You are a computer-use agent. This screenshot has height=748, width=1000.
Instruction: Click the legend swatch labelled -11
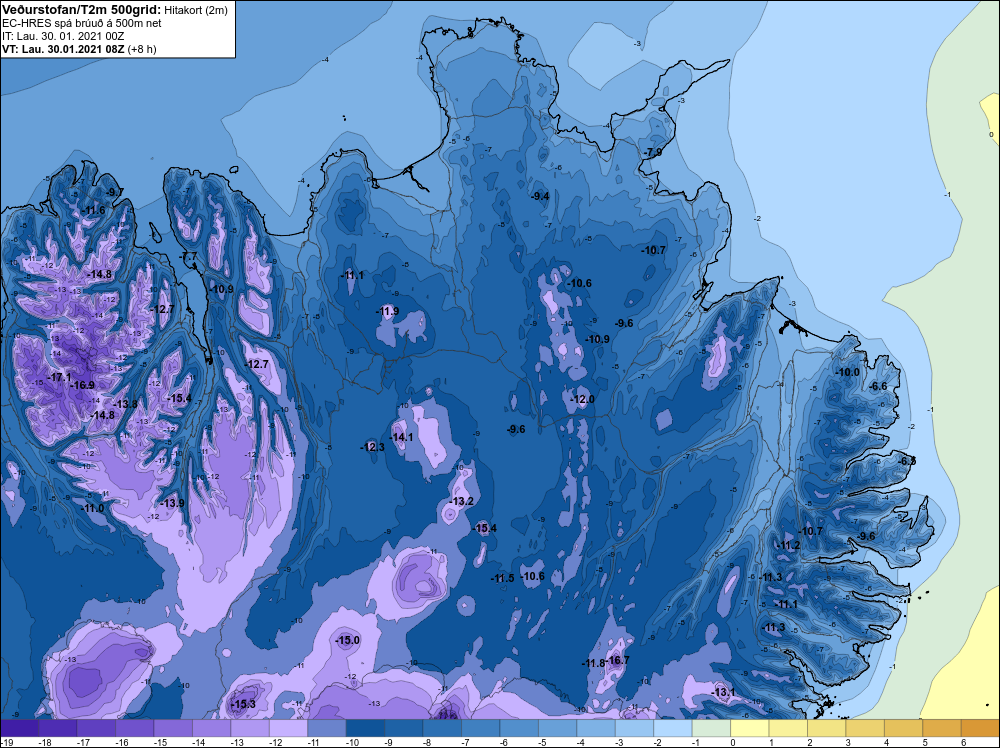tap(327, 728)
